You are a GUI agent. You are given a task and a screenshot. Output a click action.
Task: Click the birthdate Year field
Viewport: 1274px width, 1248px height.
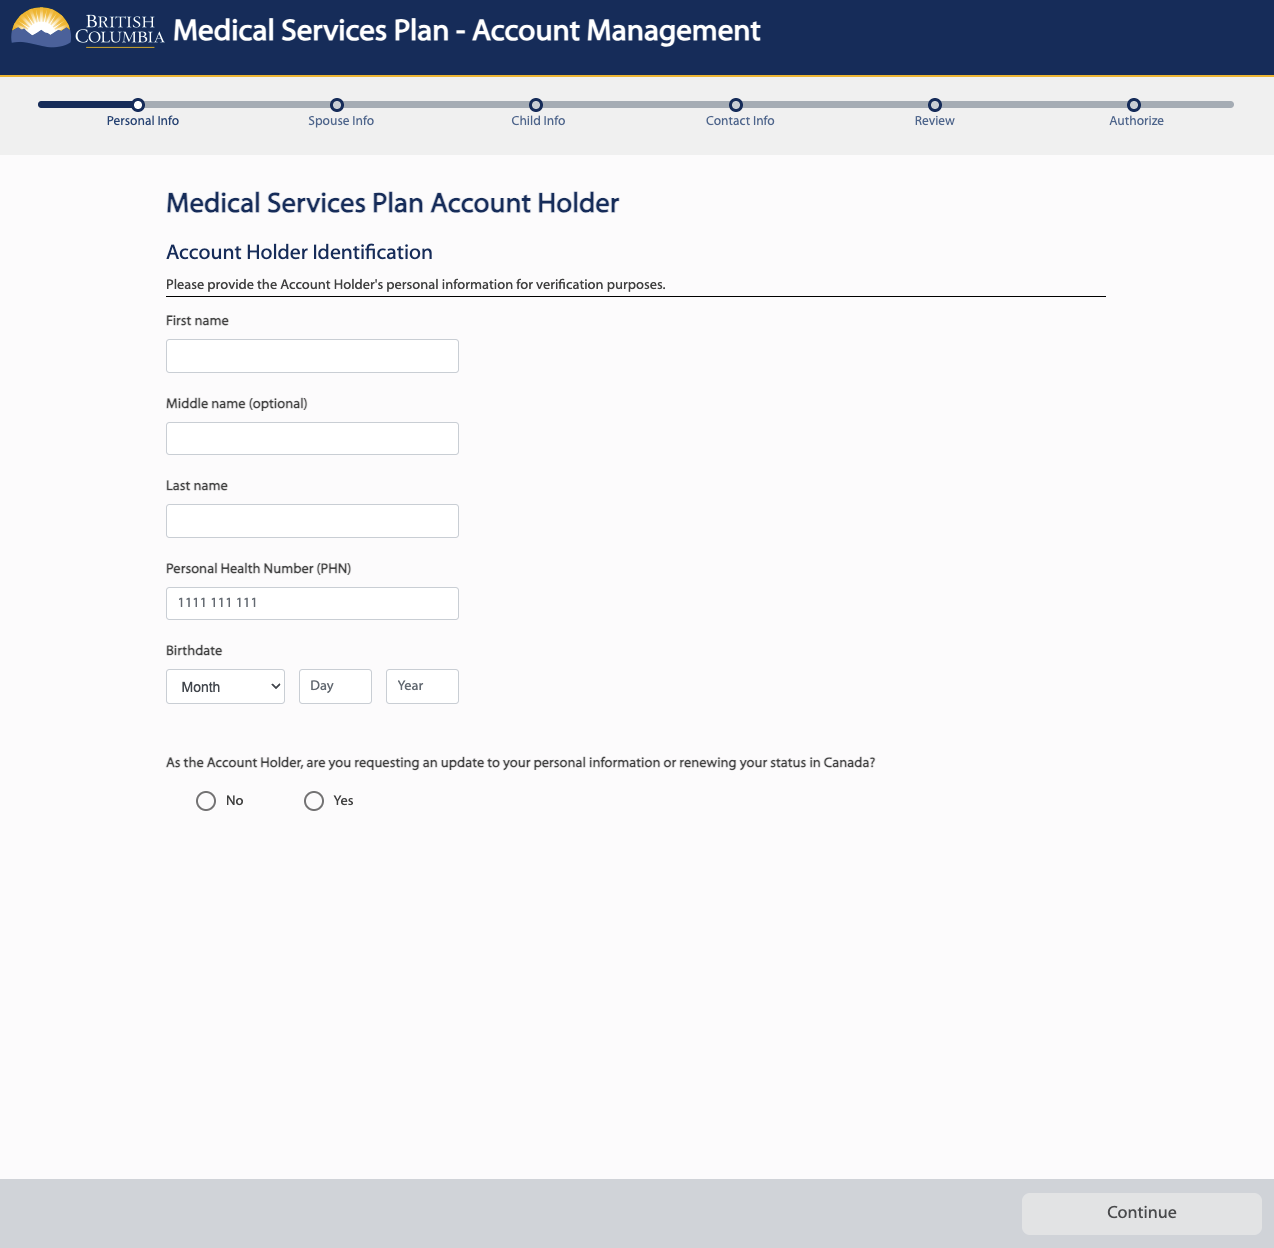coord(422,686)
